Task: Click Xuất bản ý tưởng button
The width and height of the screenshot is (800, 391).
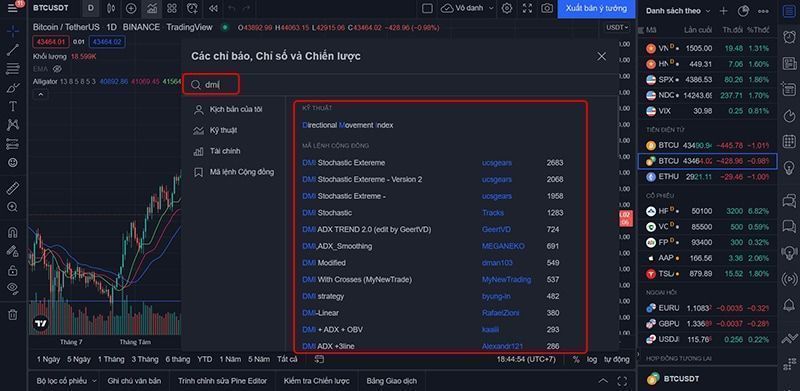Action: point(596,9)
